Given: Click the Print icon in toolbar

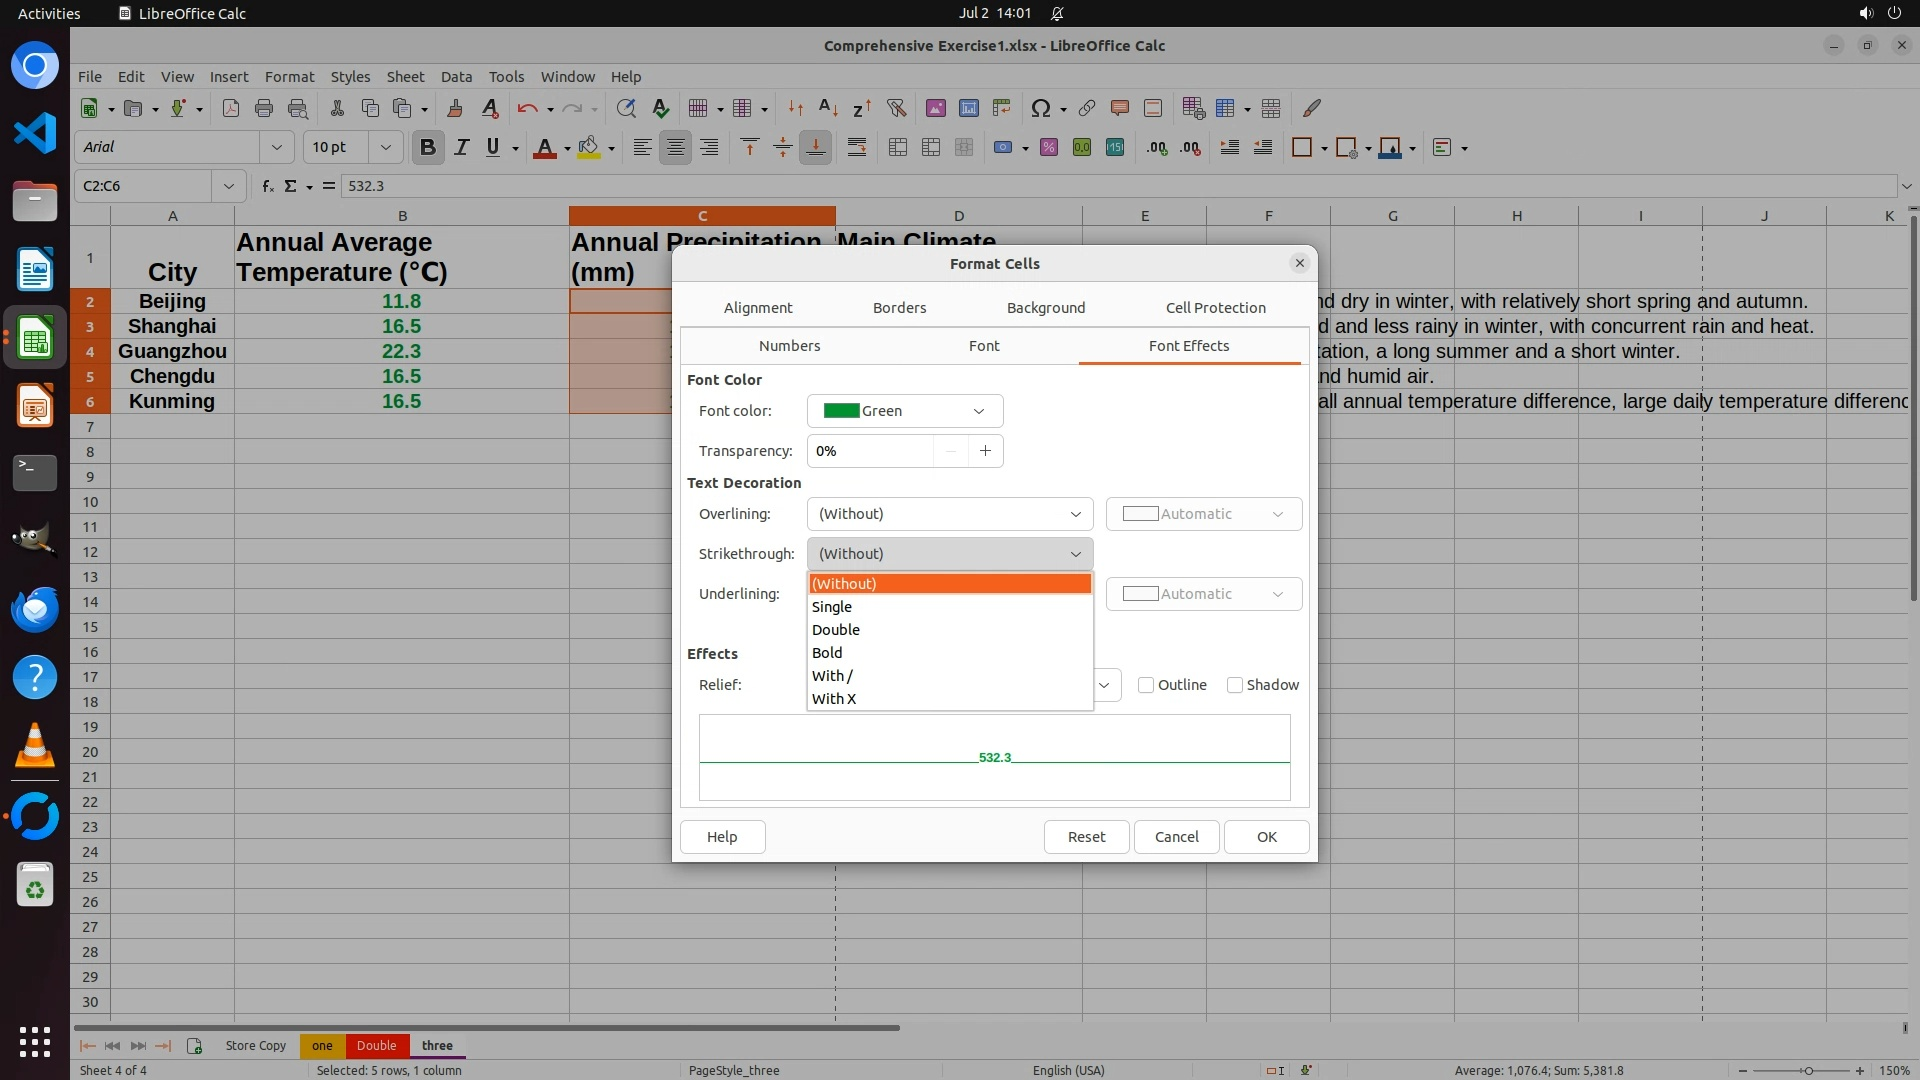Looking at the screenshot, I should tap(264, 108).
